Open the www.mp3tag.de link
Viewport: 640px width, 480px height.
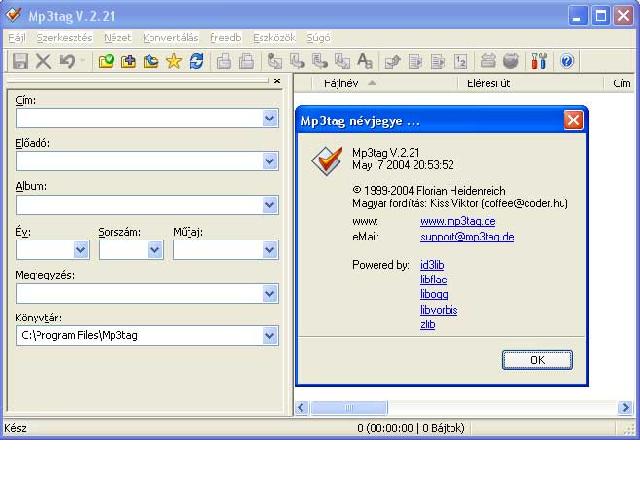pyautogui.click(x=458, y=221)
